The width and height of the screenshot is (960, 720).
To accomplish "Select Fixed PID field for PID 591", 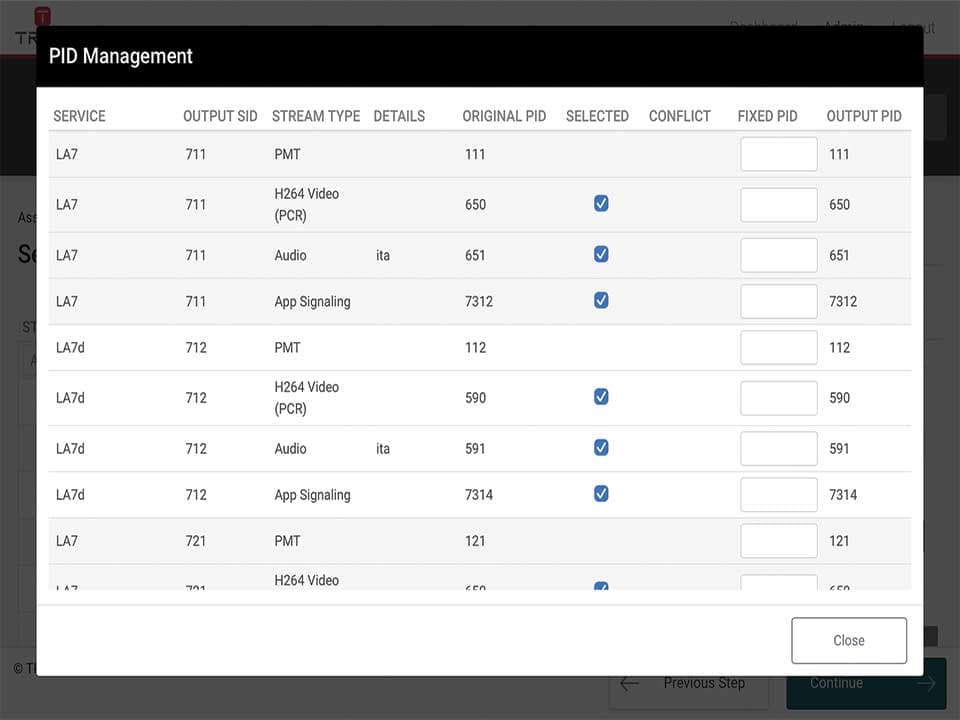I will point(778,448).
